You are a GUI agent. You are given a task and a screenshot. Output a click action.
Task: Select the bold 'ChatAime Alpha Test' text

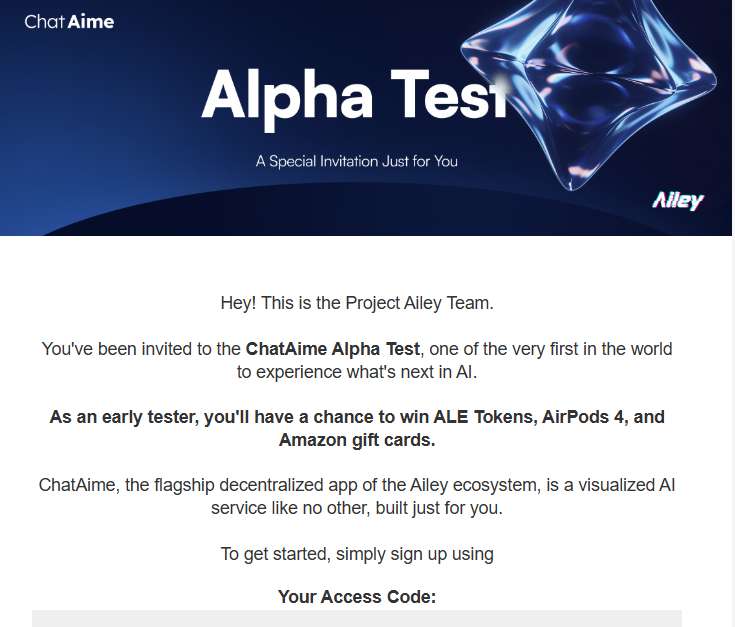click(x=332, y=349)
